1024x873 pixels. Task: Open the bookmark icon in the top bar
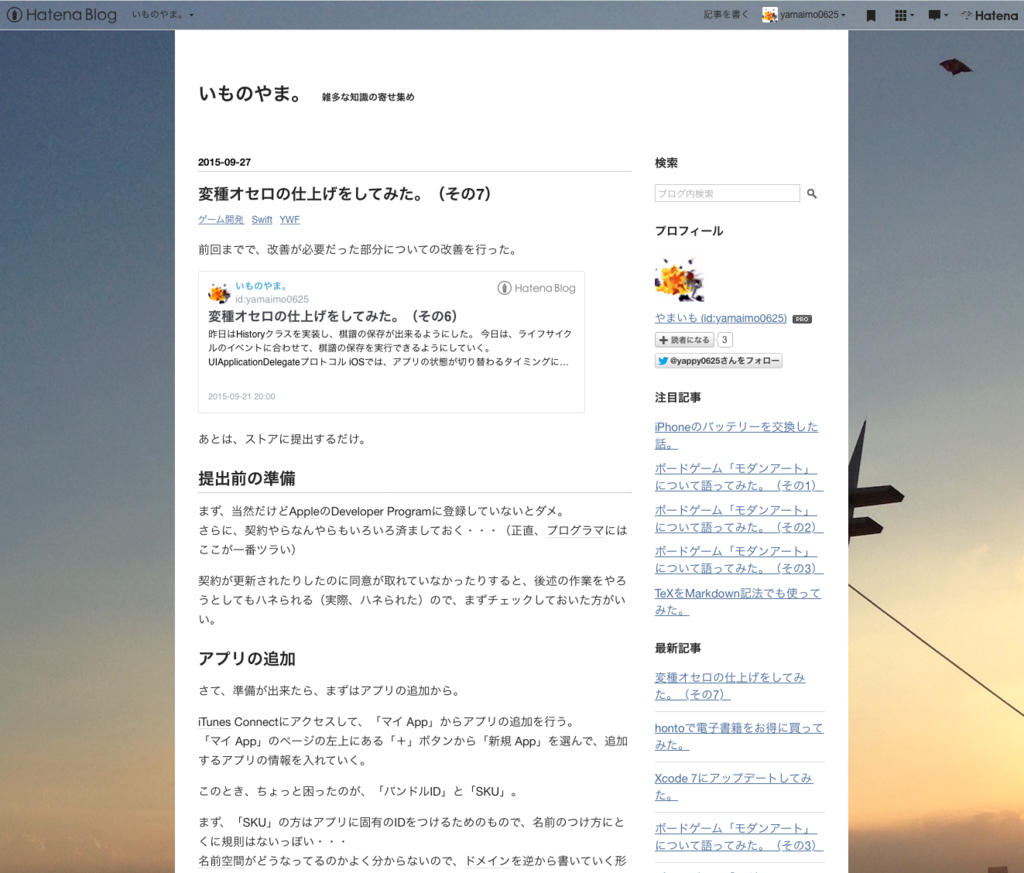(869, 15)
